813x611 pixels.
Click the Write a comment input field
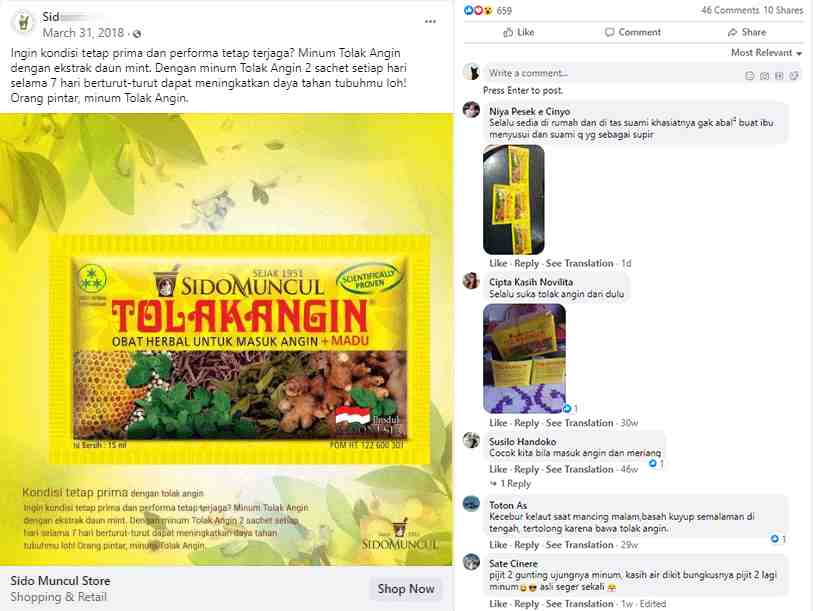tap(612, 74)
